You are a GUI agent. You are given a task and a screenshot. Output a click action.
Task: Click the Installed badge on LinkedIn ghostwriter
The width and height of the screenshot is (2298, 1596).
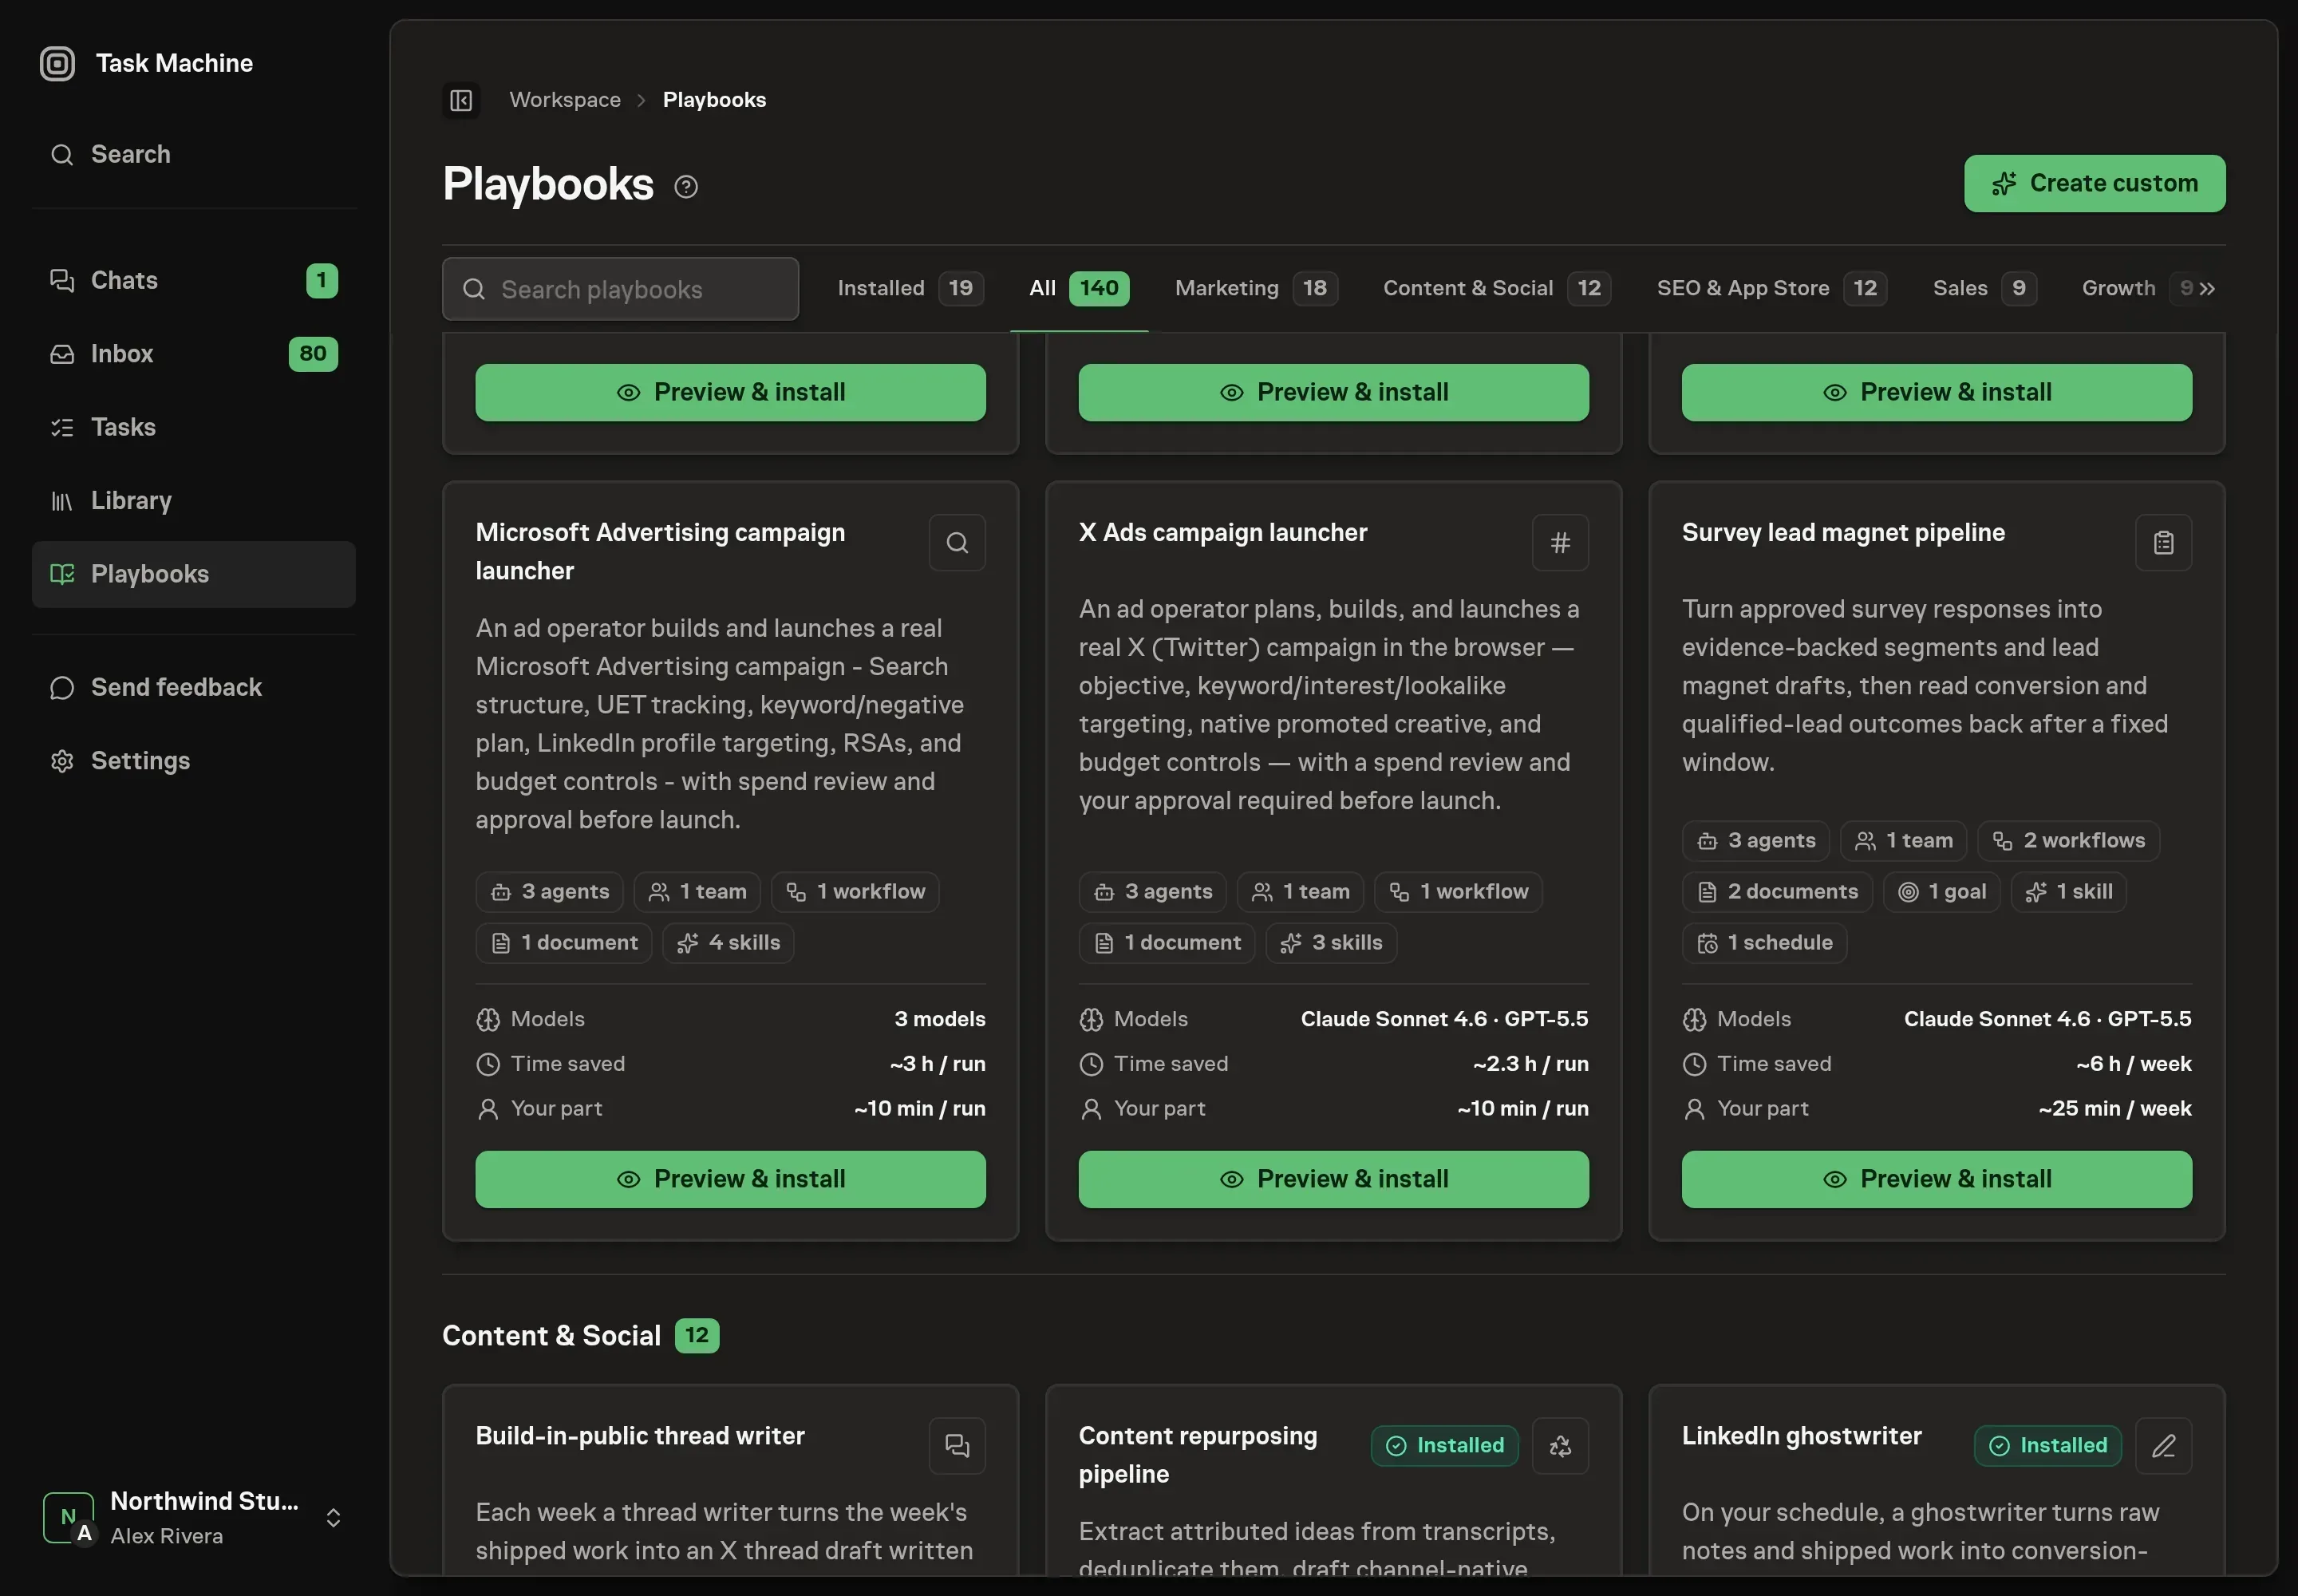[2047, 1446]
